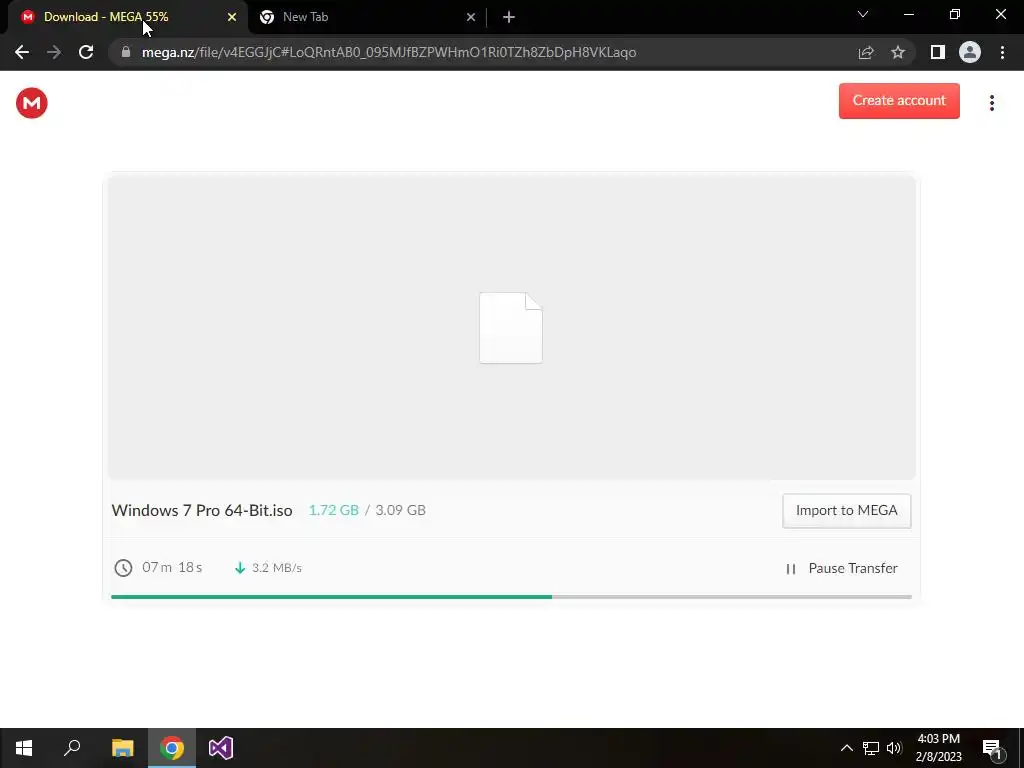Click the 07 m 18 s time remaining
Viewport: 1024px width, 768px height.
coord(172,567)
